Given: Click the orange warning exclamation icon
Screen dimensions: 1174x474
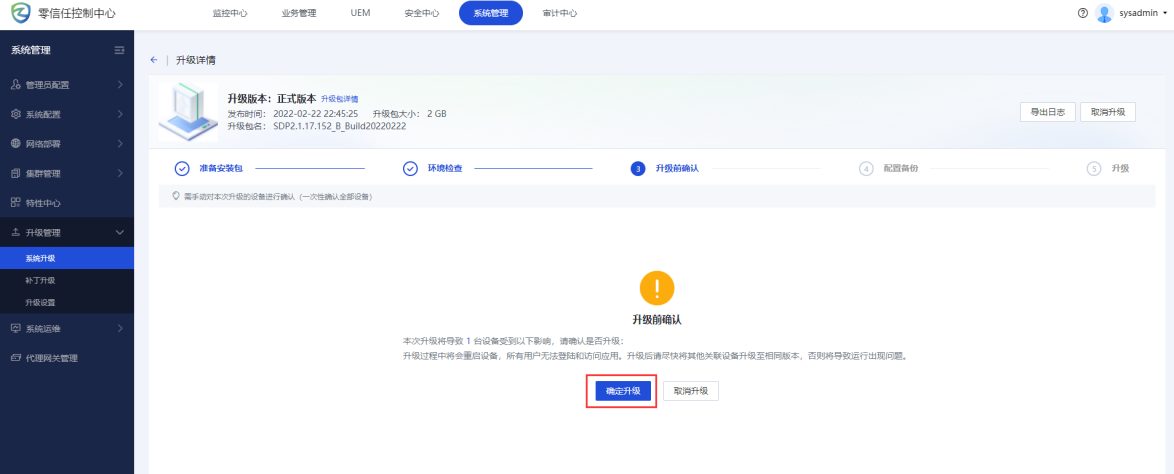Looking at the screenshot, I should coord(657,289).
